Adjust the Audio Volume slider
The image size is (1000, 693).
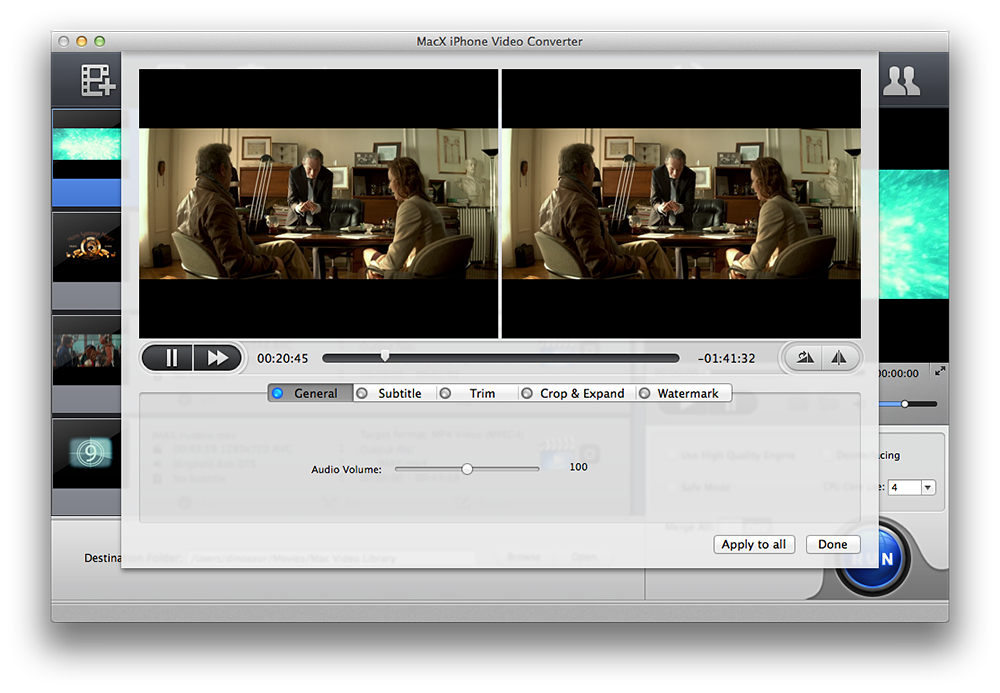pos(467,469)
